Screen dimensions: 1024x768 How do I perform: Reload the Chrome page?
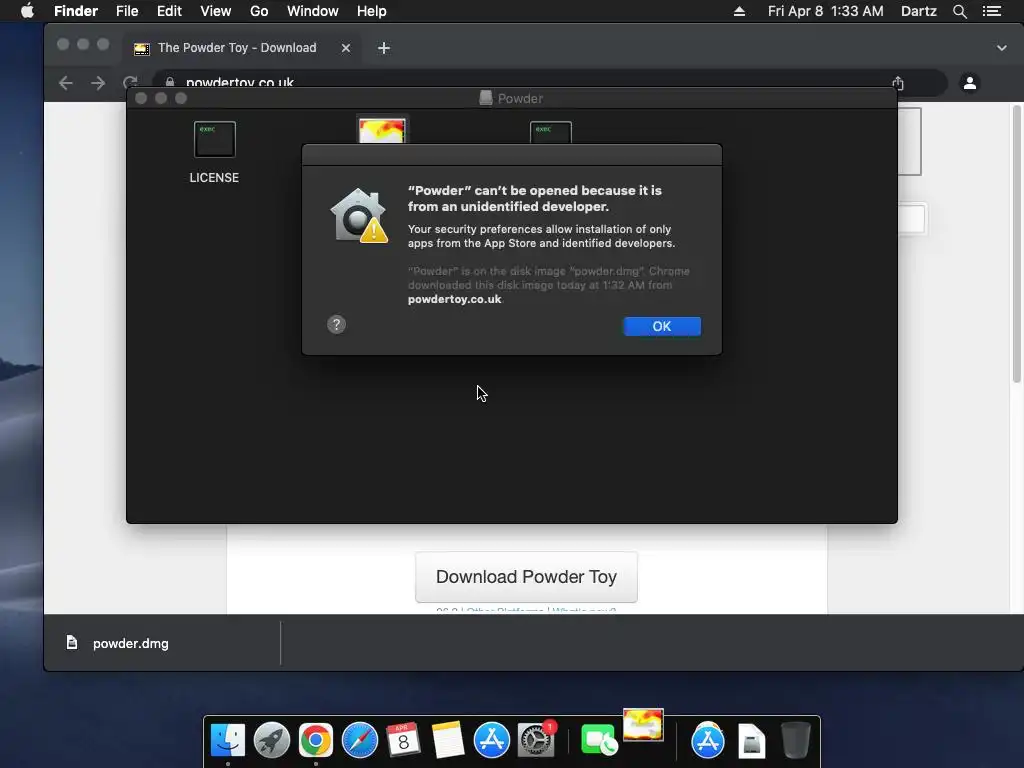tap(130, 83)
